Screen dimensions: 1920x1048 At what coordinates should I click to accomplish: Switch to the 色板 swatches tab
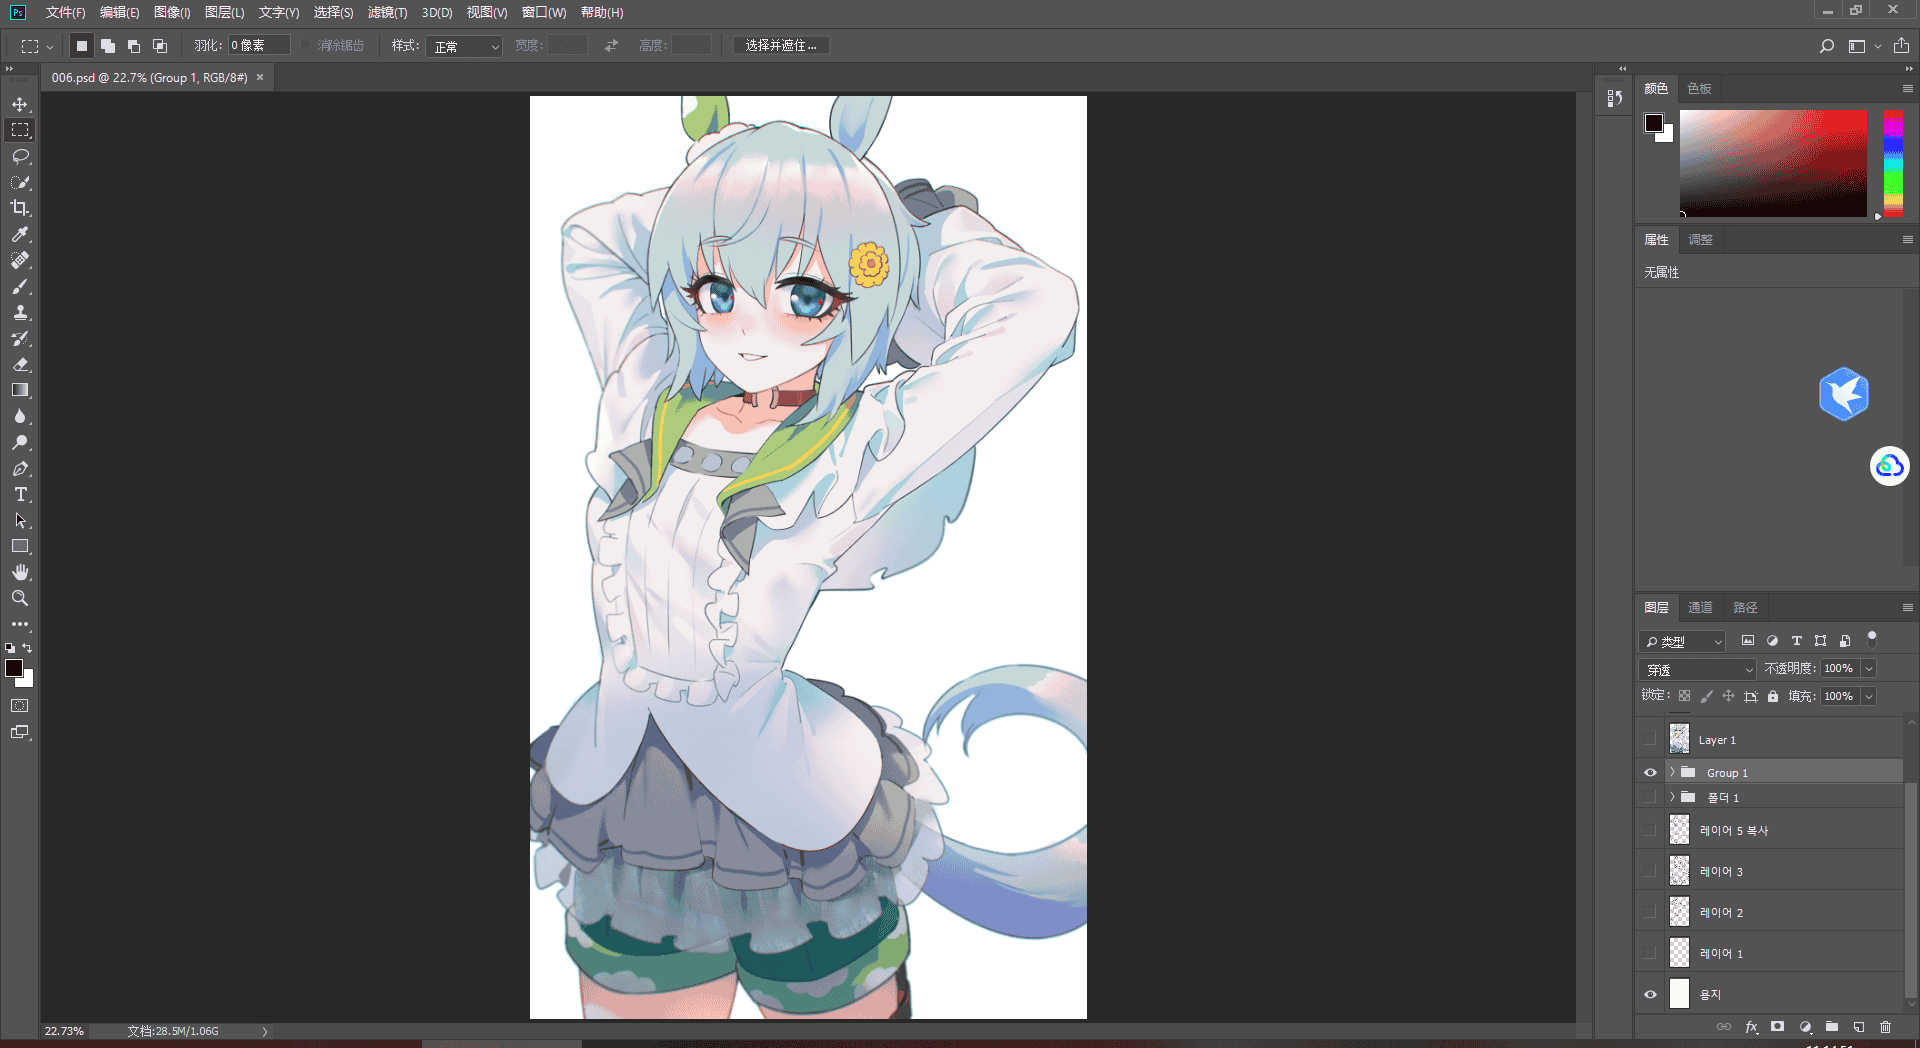1699,88
